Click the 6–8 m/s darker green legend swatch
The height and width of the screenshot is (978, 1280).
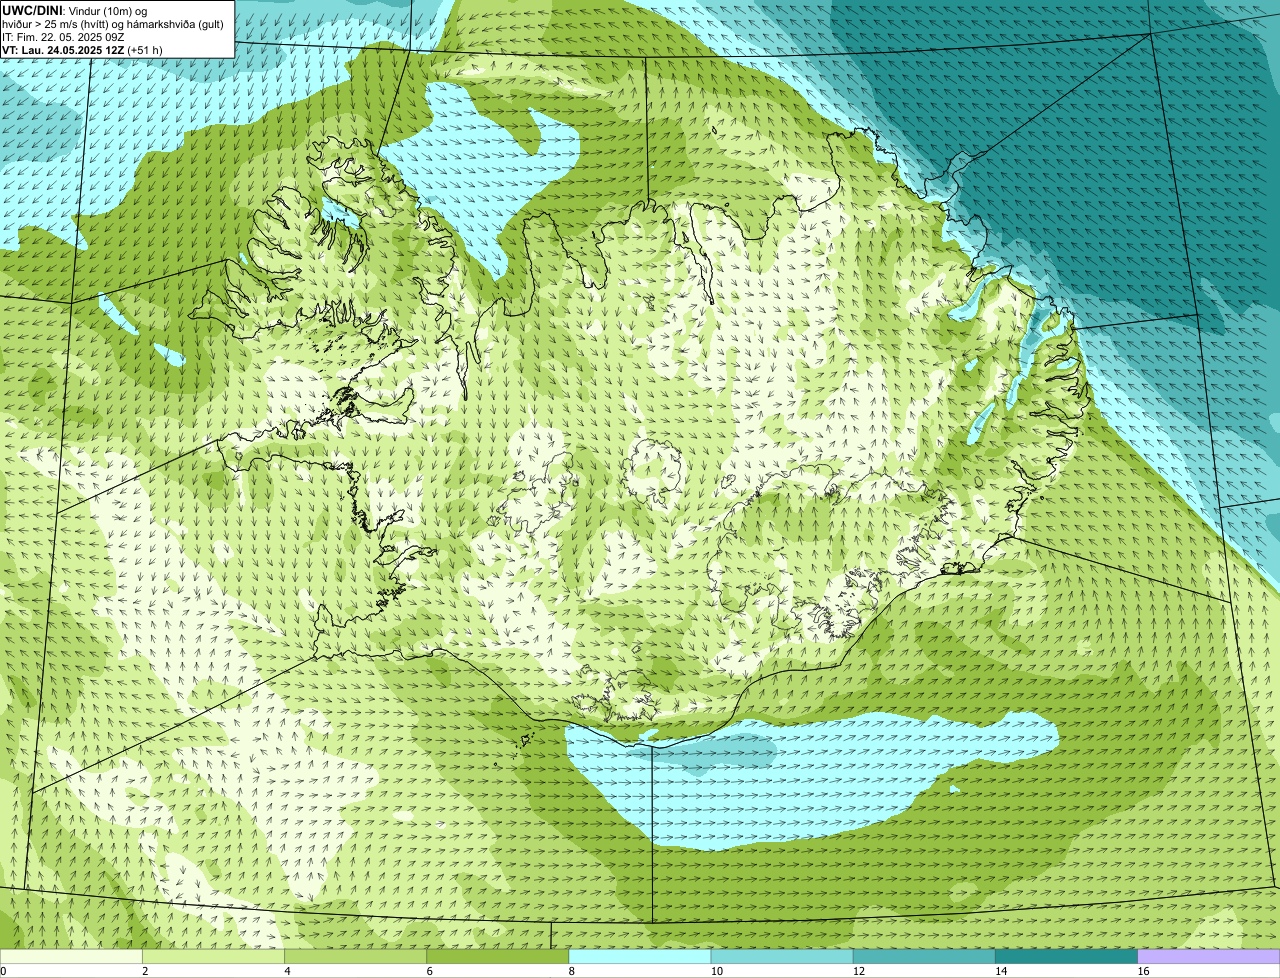point(498,956)
